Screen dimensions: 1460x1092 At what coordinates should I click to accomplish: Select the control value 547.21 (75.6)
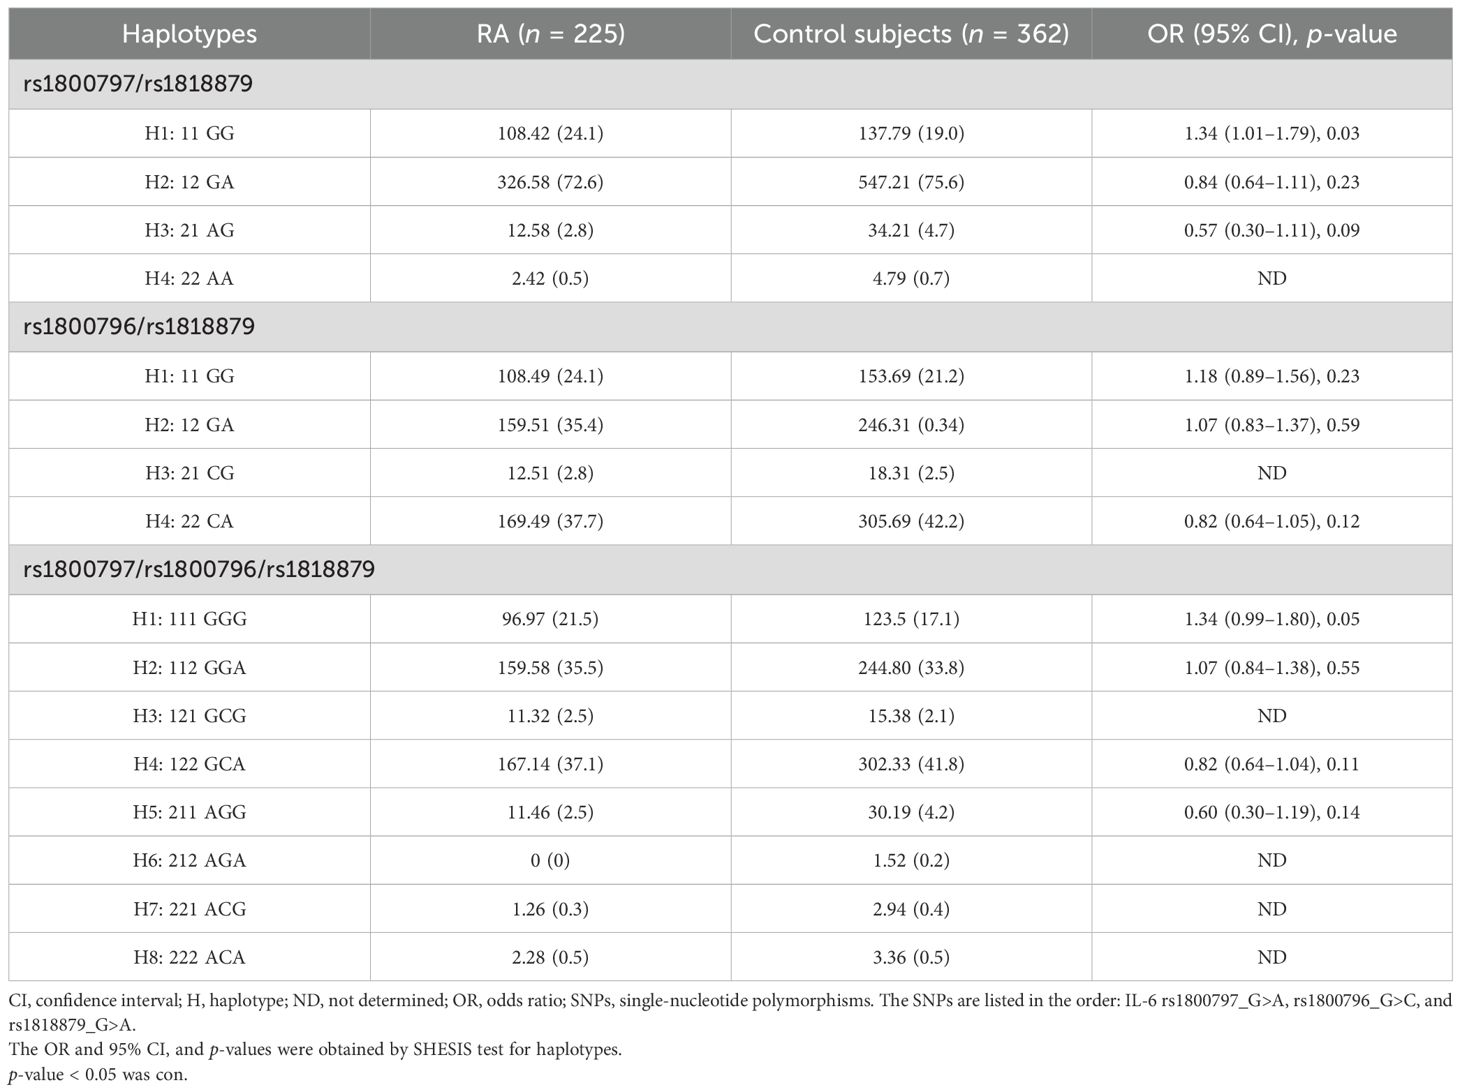tap(911, 182)
